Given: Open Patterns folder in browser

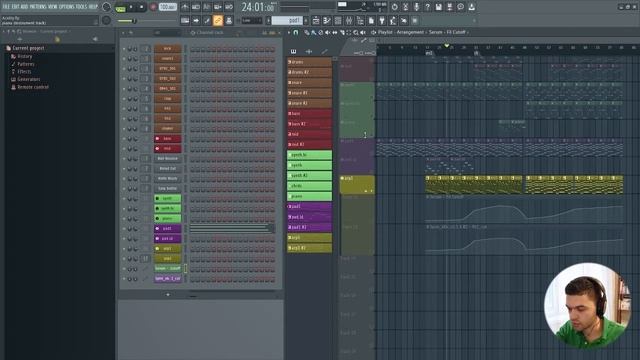Looking at the screenshot, I should click(x=25, y=64).
